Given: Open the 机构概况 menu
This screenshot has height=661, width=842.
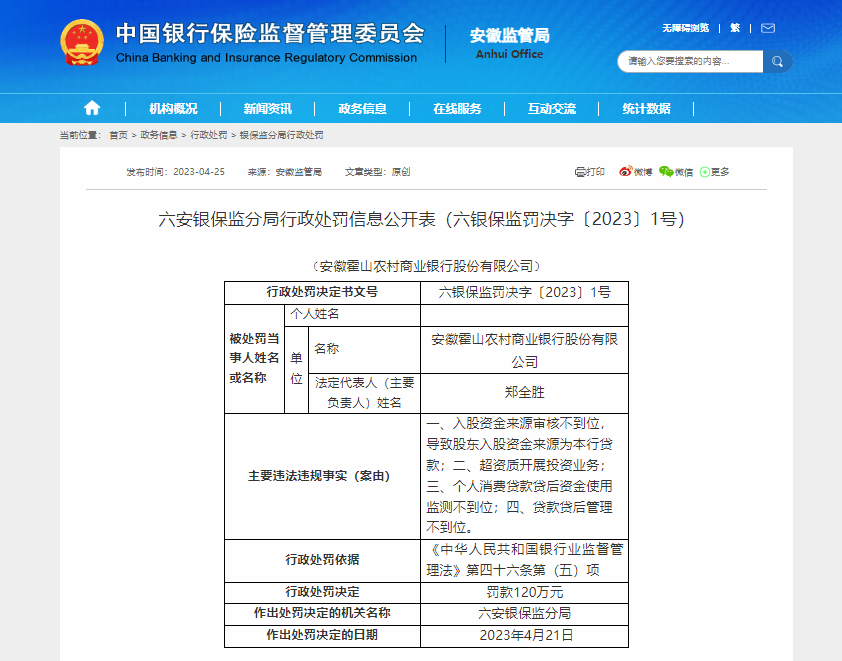Looking at the screenshot, I should point(174,108).
